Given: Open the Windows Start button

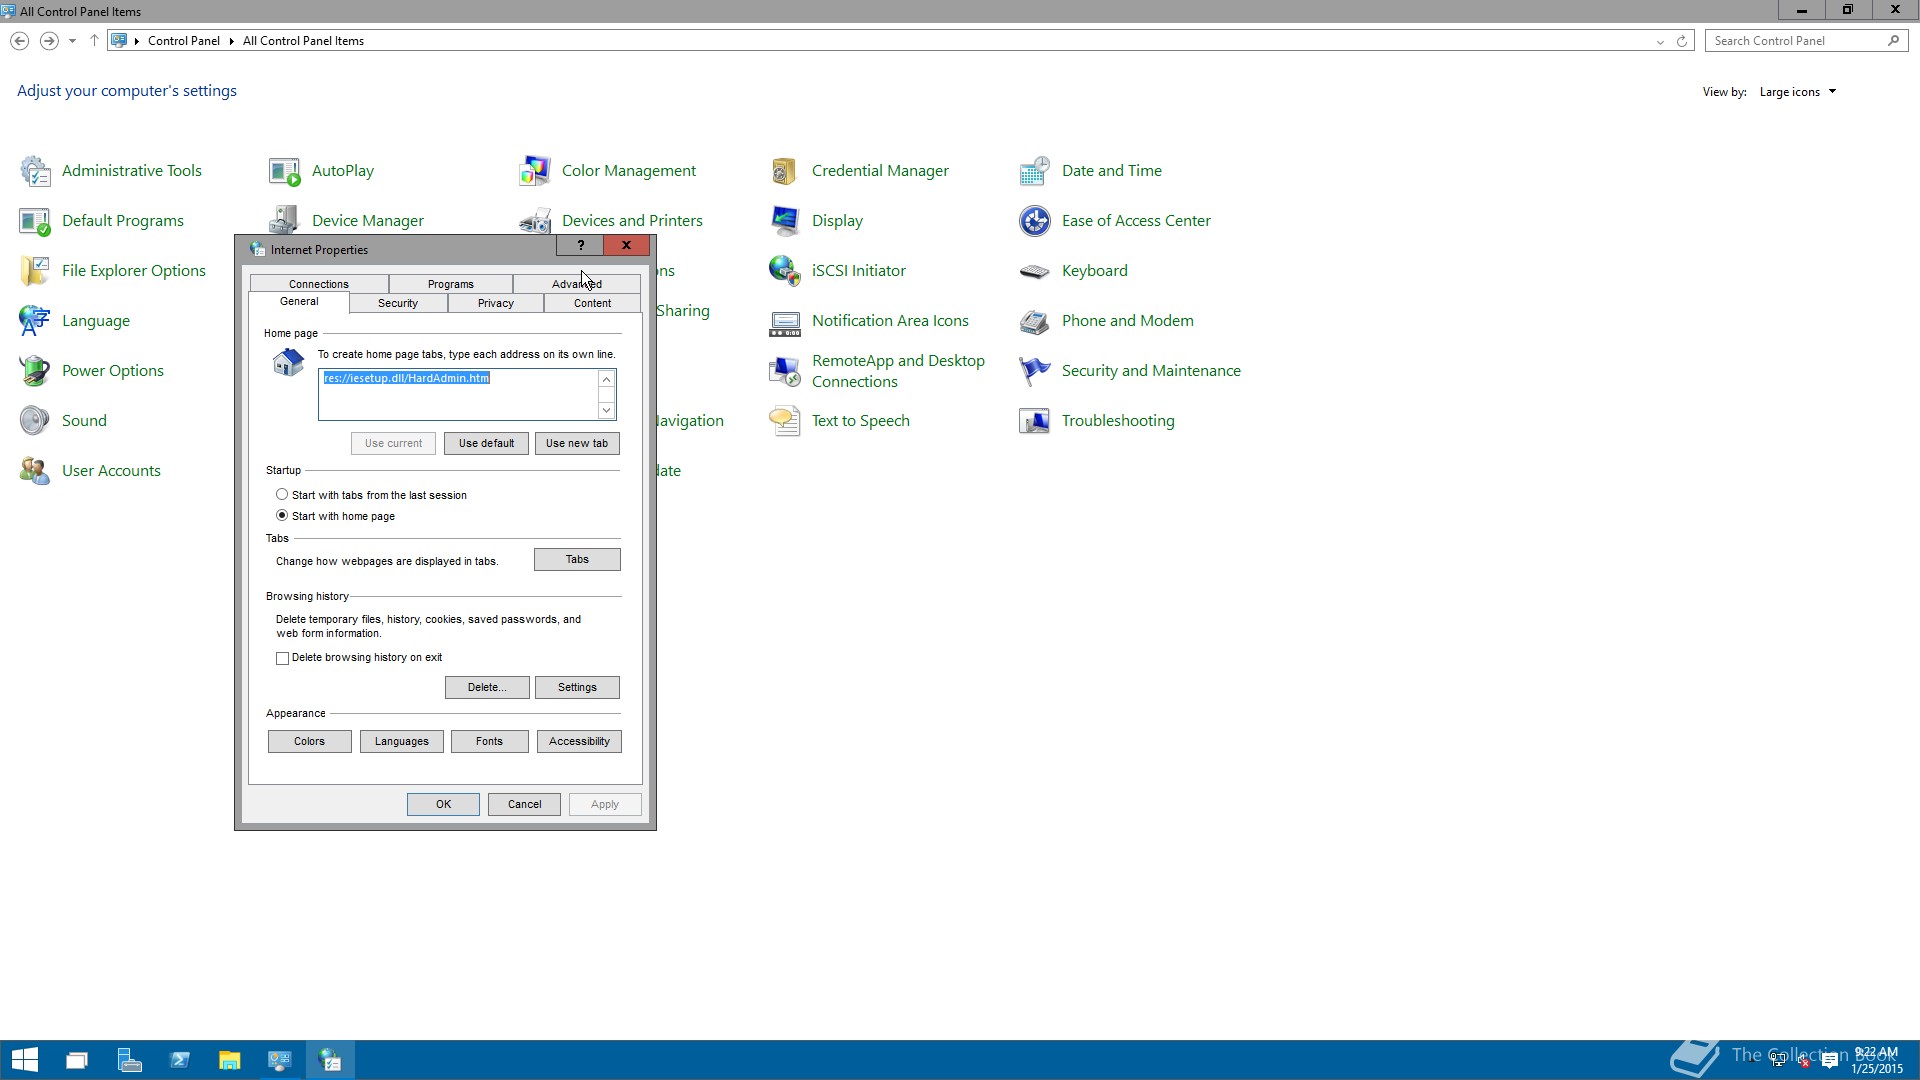Looking at the screenshot, I should point(25,1060).
